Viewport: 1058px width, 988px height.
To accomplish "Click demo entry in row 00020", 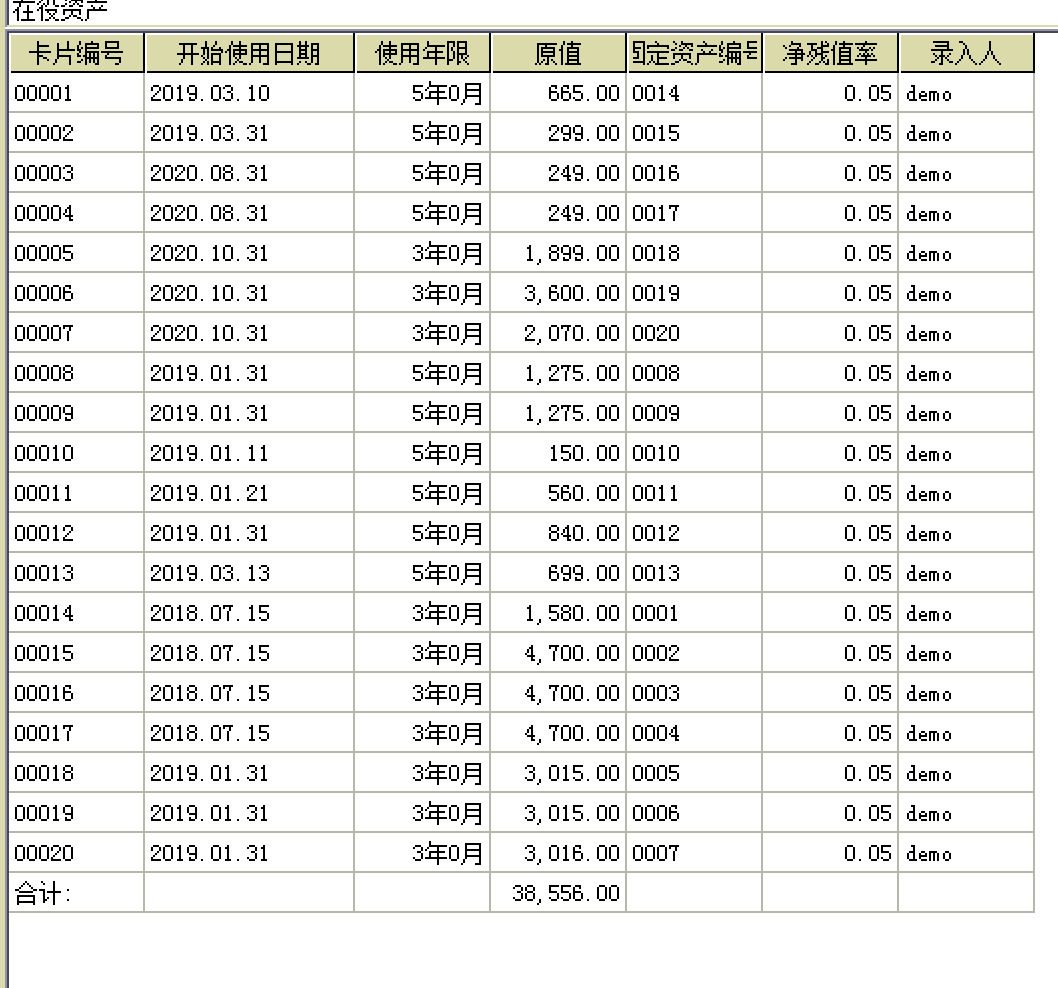I will coord(966,853).
